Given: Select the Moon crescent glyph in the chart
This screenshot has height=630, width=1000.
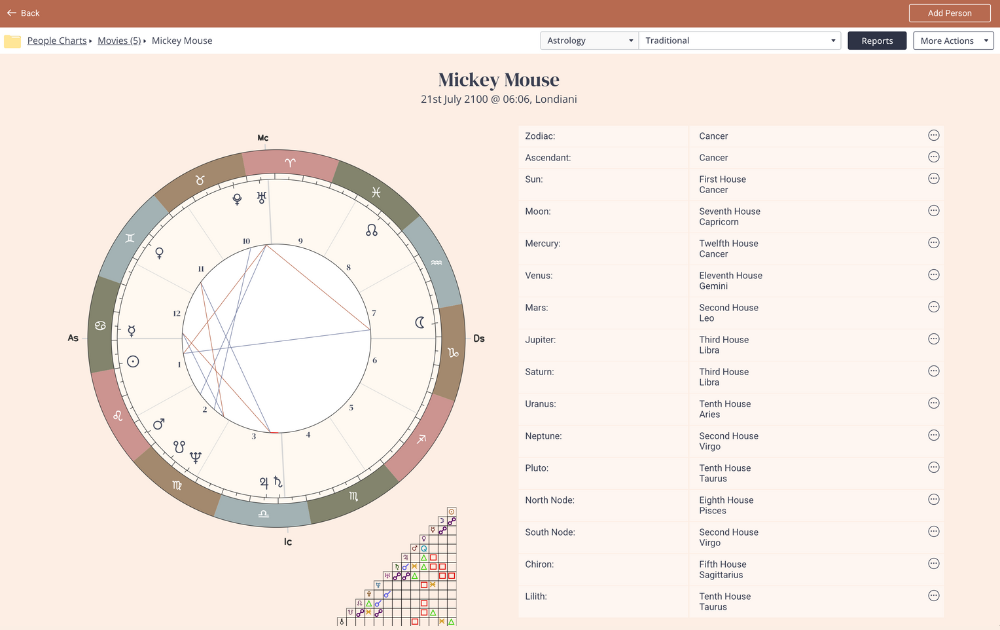Looking at the screenshot, I should point(420,323).
